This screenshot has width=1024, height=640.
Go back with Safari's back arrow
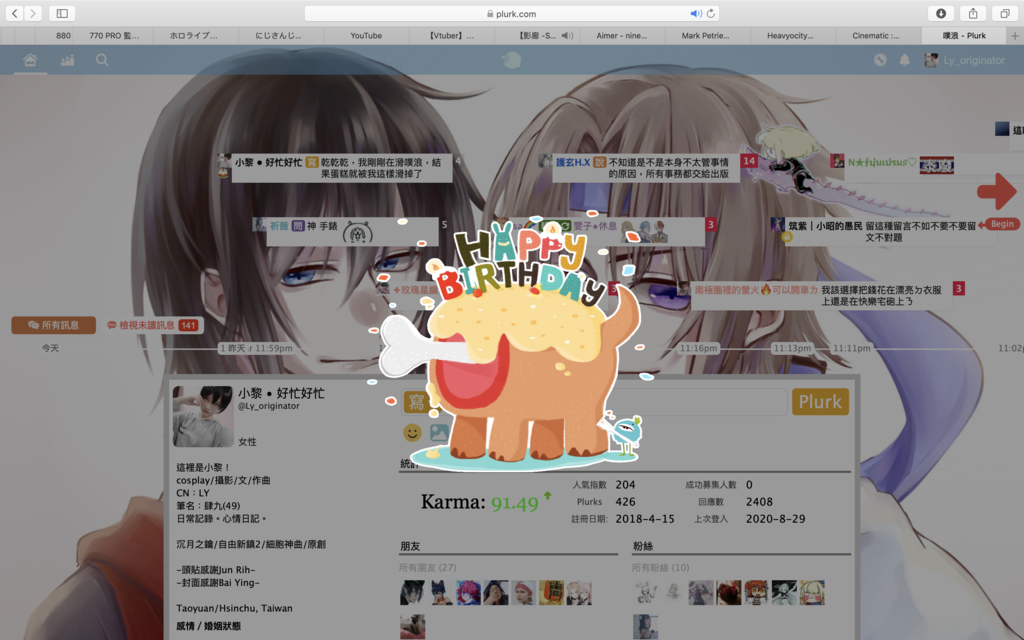coord(14,13)
